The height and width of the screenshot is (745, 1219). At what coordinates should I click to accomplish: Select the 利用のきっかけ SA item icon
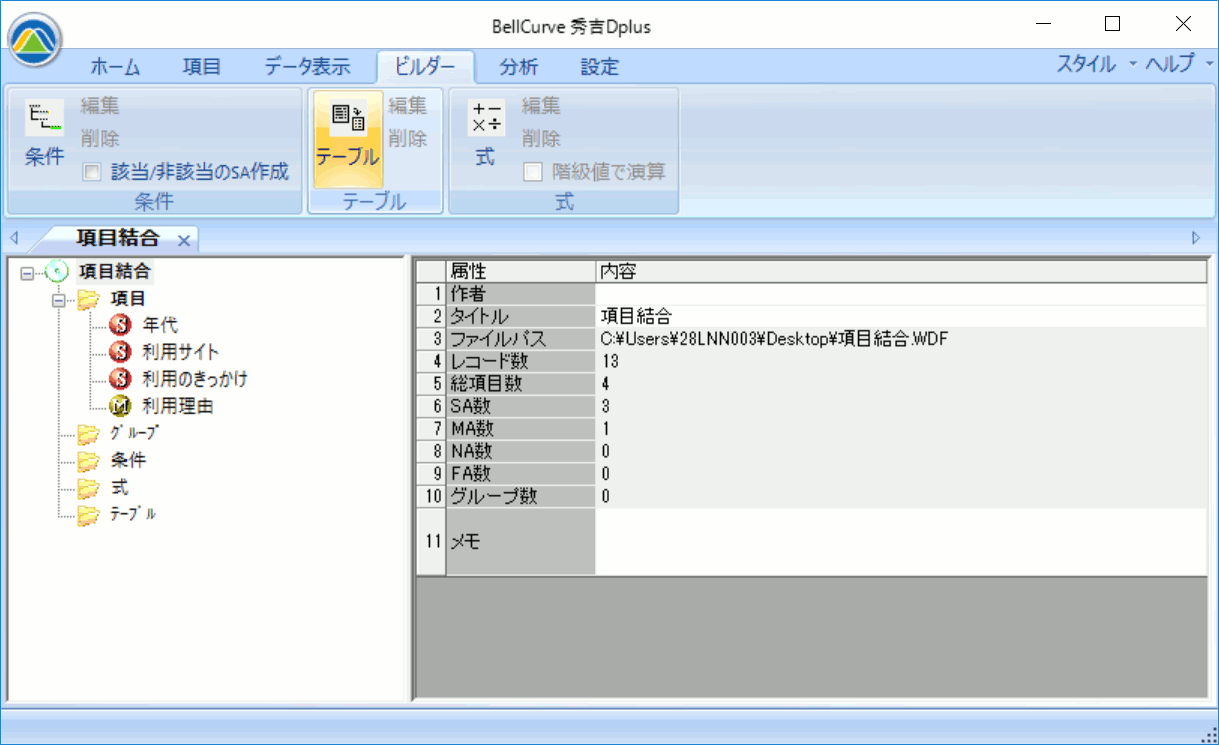coord(121,379)
